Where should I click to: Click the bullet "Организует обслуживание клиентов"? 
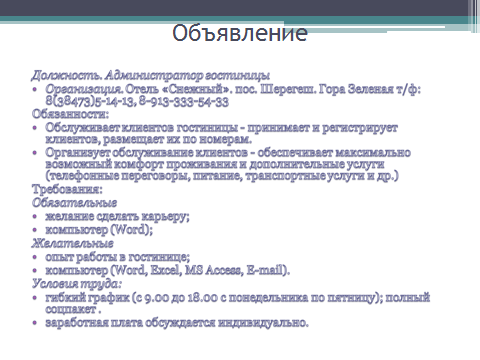228,164
